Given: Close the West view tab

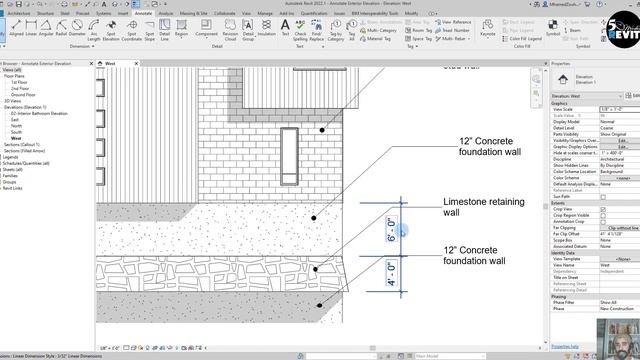Looking at the screenshot, I should 136,64.
